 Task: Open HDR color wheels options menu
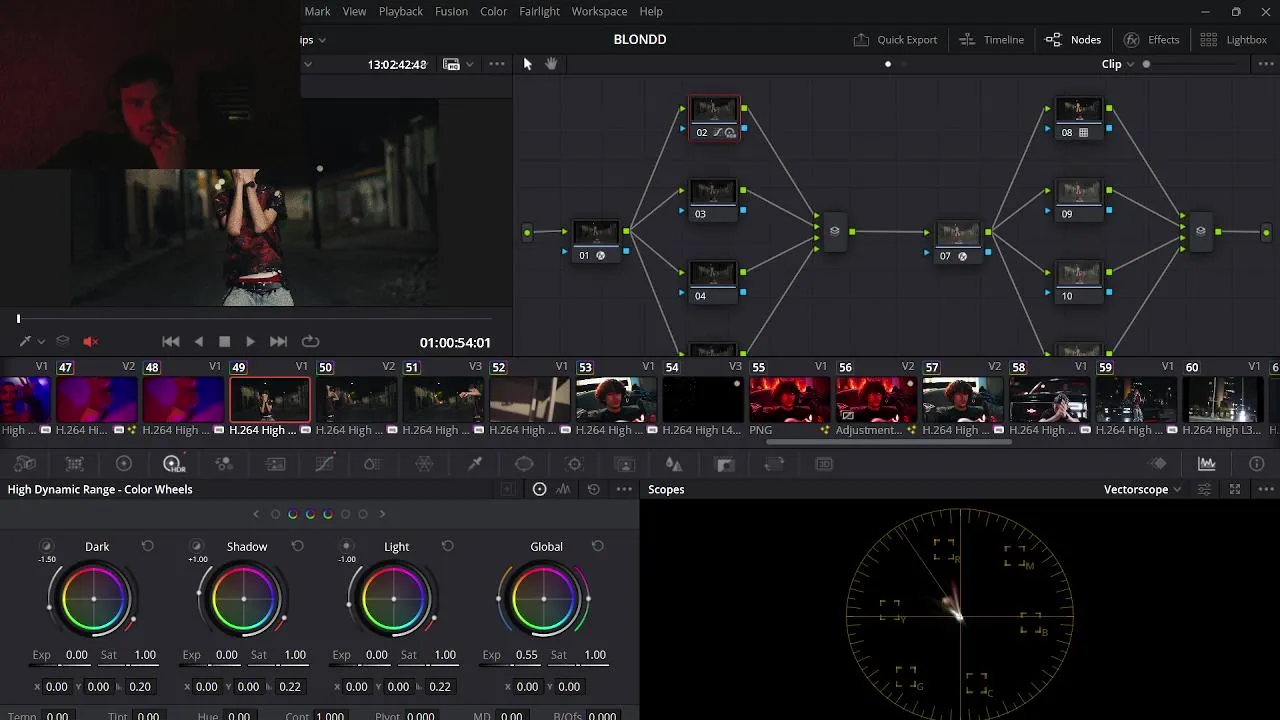[x=624, y=490]
